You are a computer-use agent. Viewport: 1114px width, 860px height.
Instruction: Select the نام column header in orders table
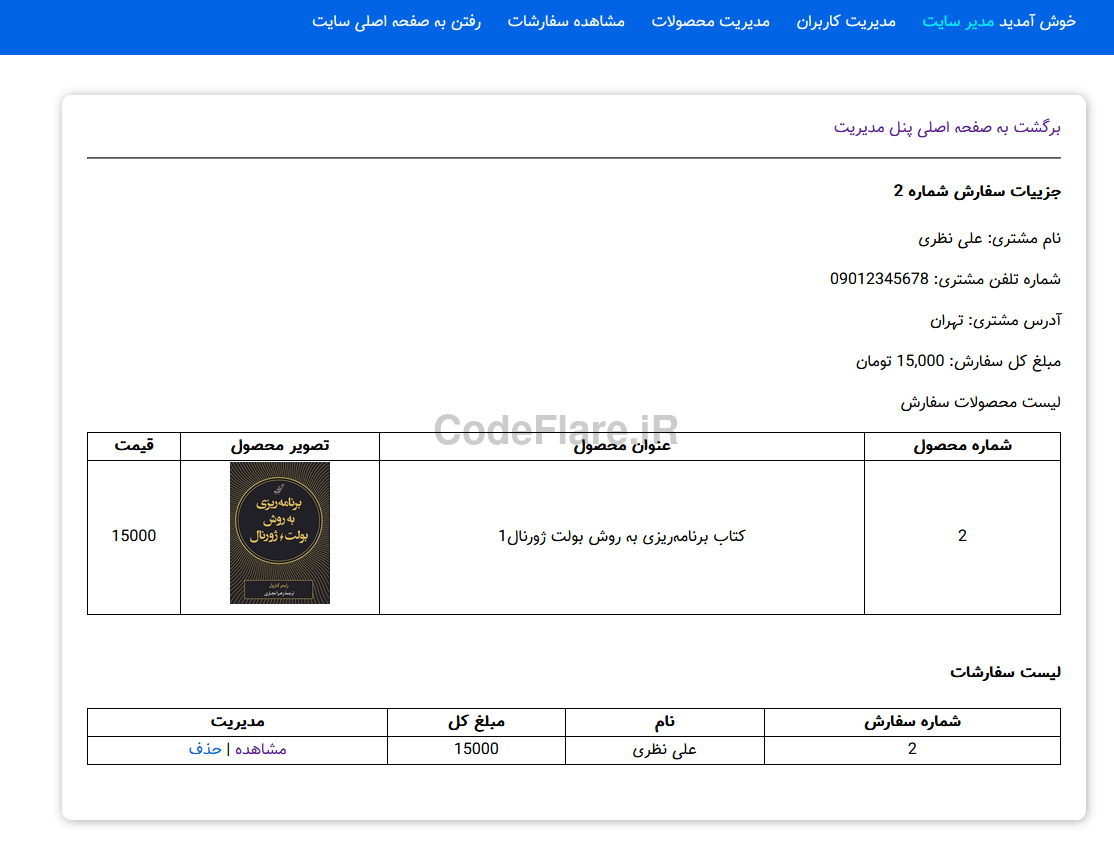coord(664,722)
